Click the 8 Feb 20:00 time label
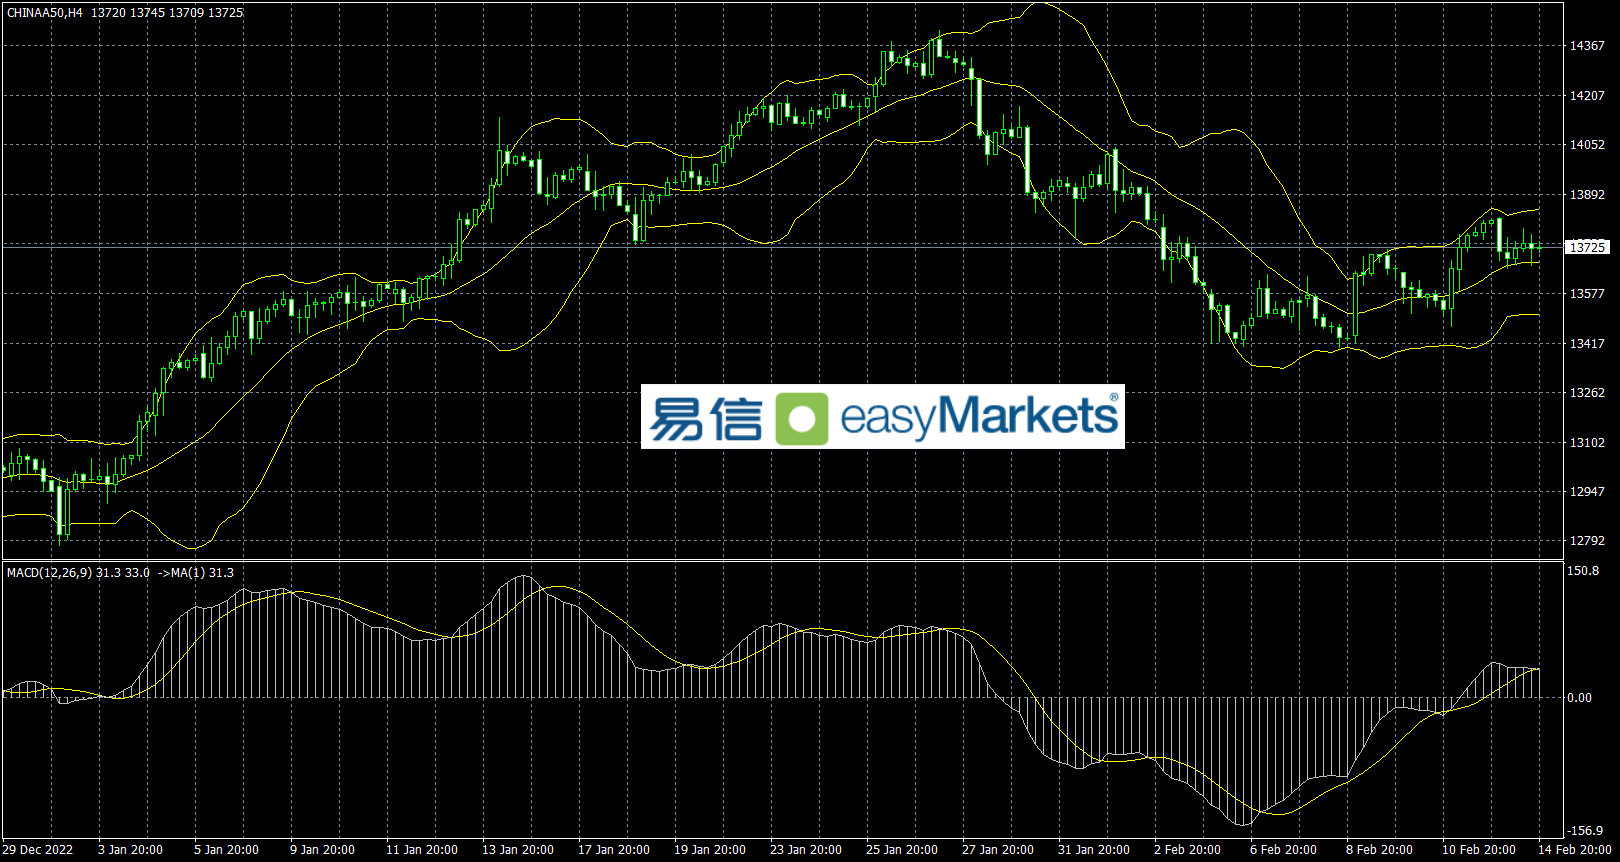This screenshot has width=1620, height=862. 1379,850
